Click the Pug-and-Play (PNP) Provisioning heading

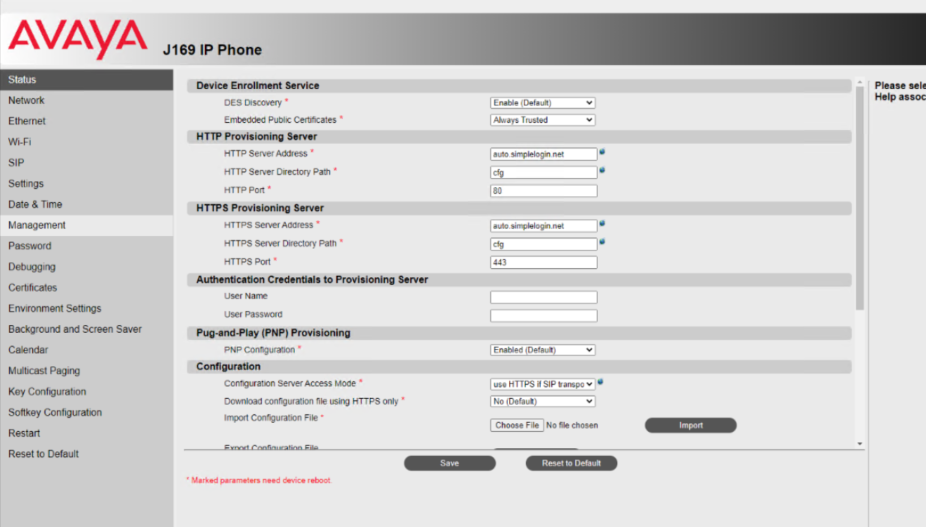tap(273, 333)
